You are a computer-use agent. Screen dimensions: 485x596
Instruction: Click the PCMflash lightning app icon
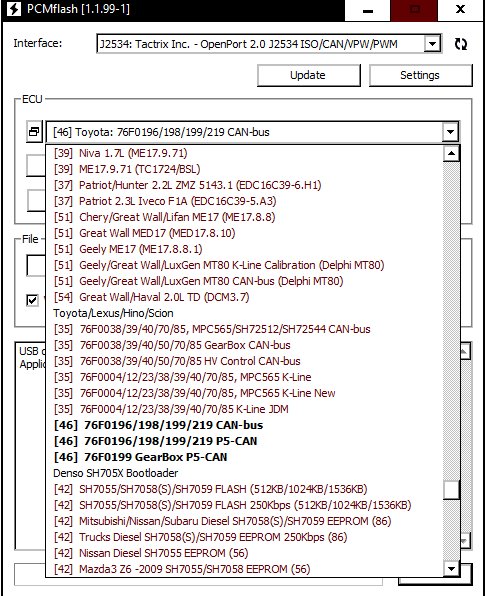click(14, 9)
